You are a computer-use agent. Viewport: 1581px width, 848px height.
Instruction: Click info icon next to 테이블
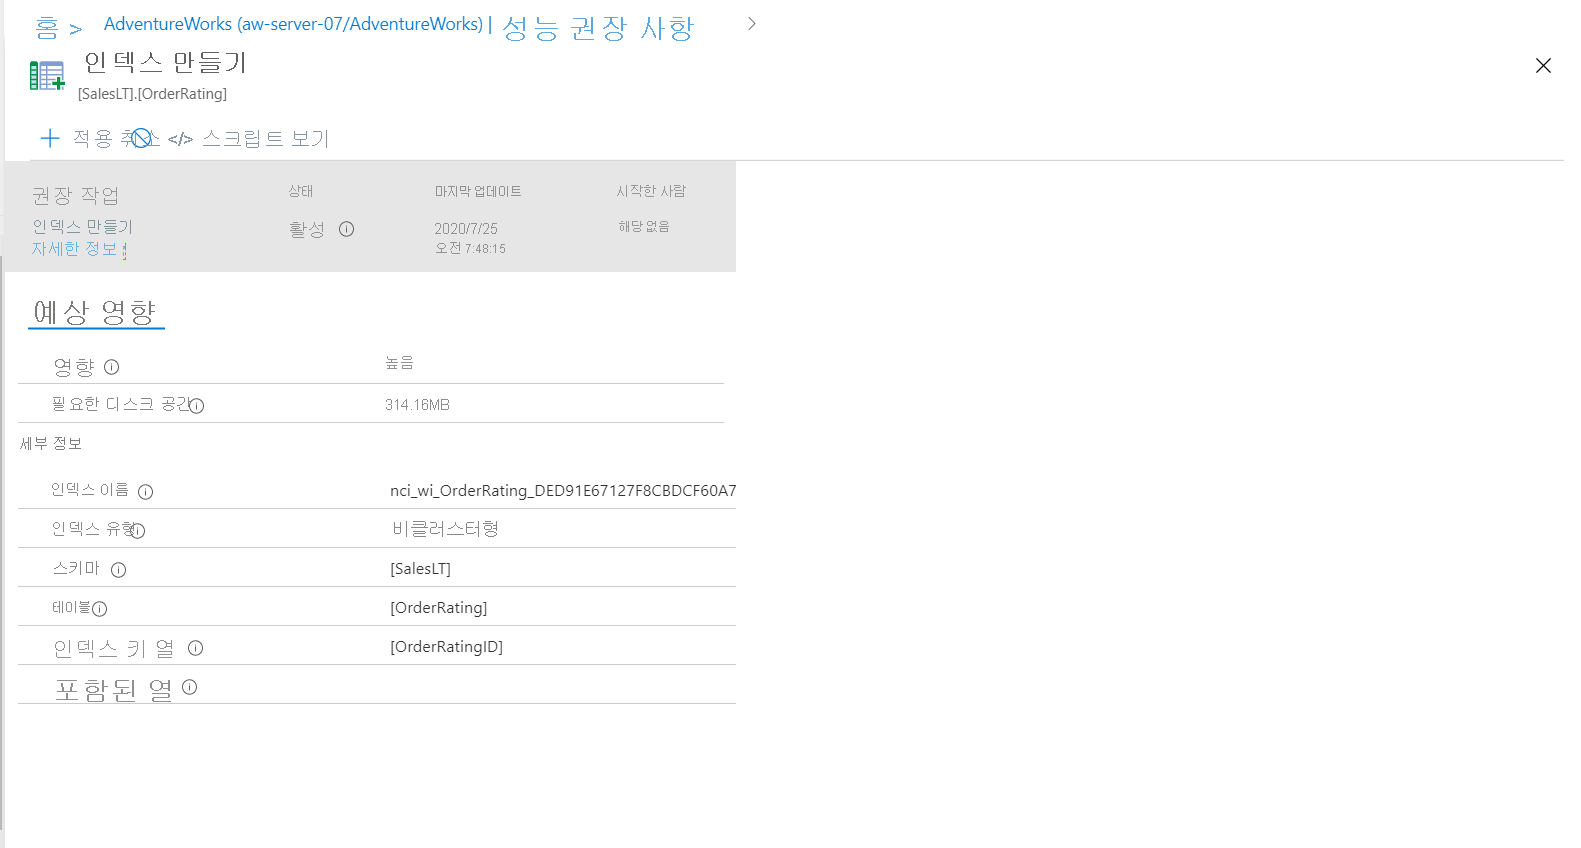pos(100,609)
